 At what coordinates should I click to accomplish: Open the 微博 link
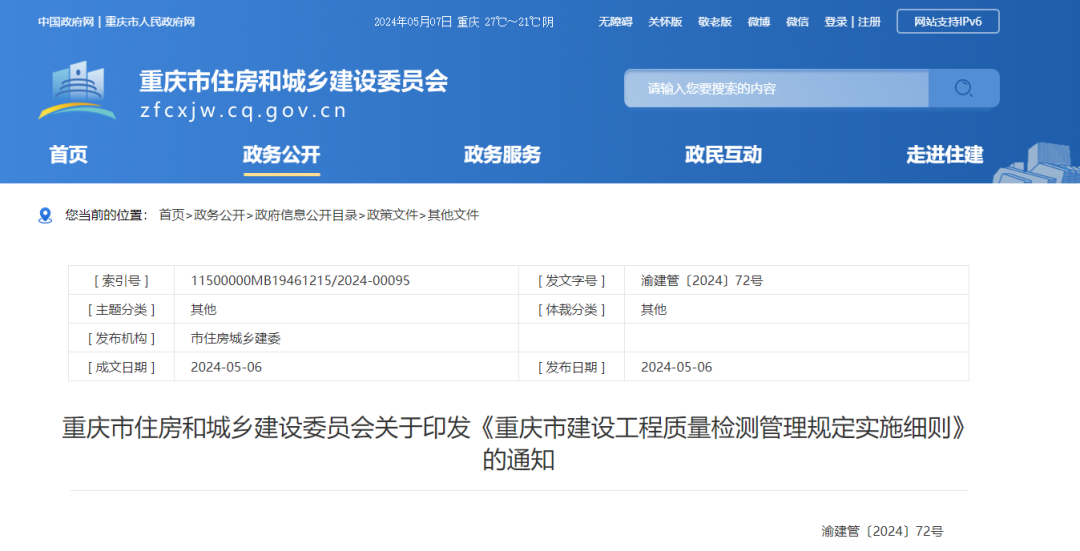pyautogui.click(x=759, y=22)
